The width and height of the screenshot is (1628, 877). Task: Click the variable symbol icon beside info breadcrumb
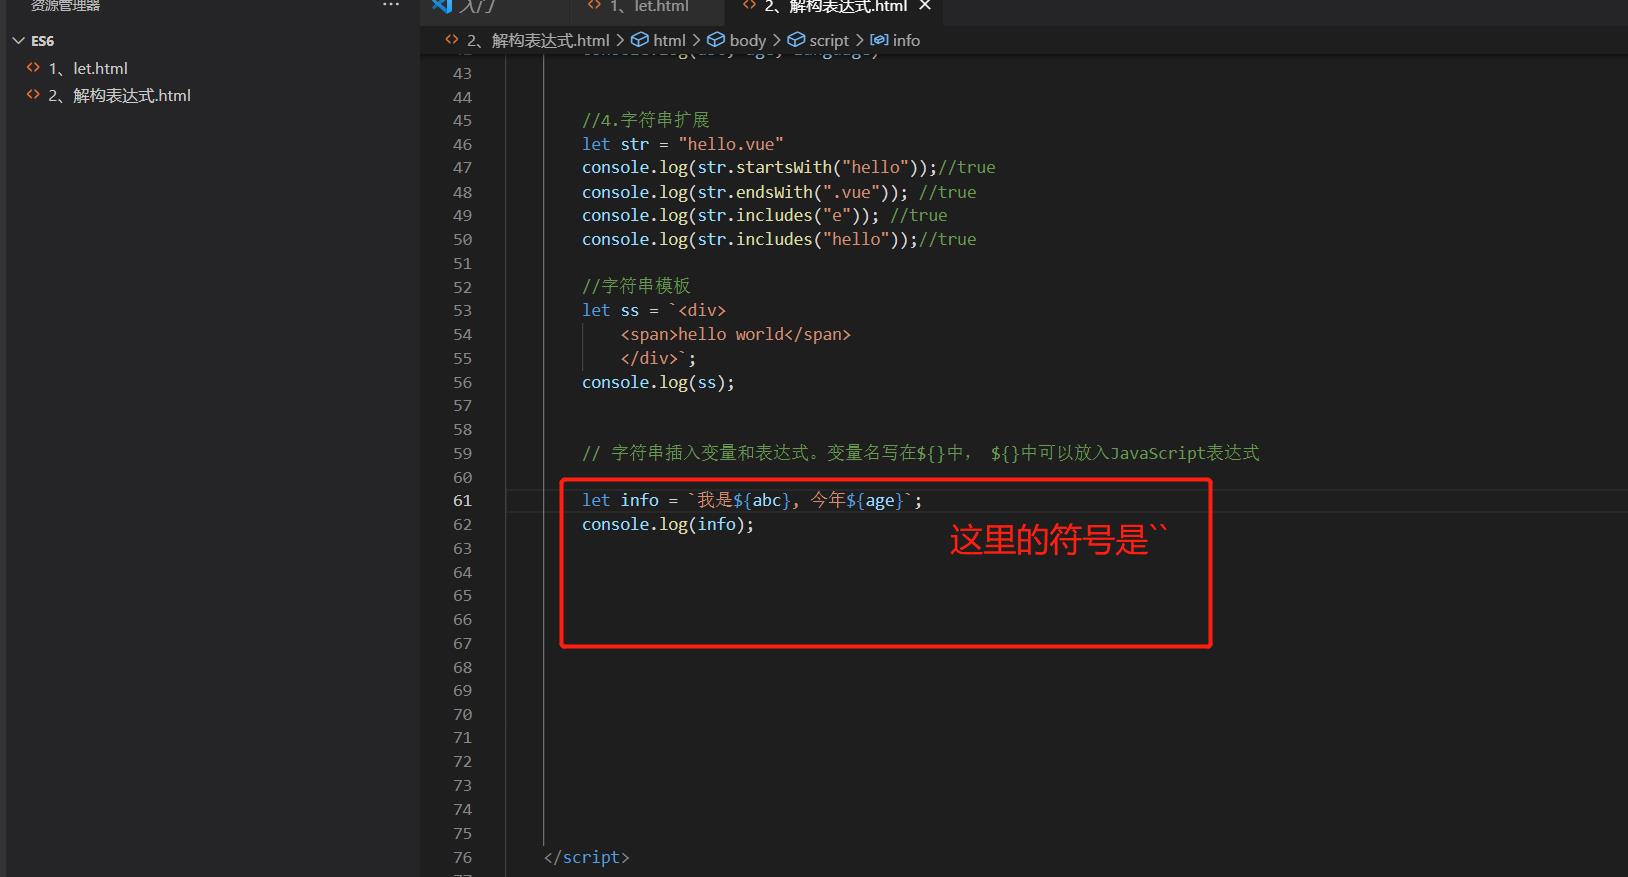coord(878,40)
